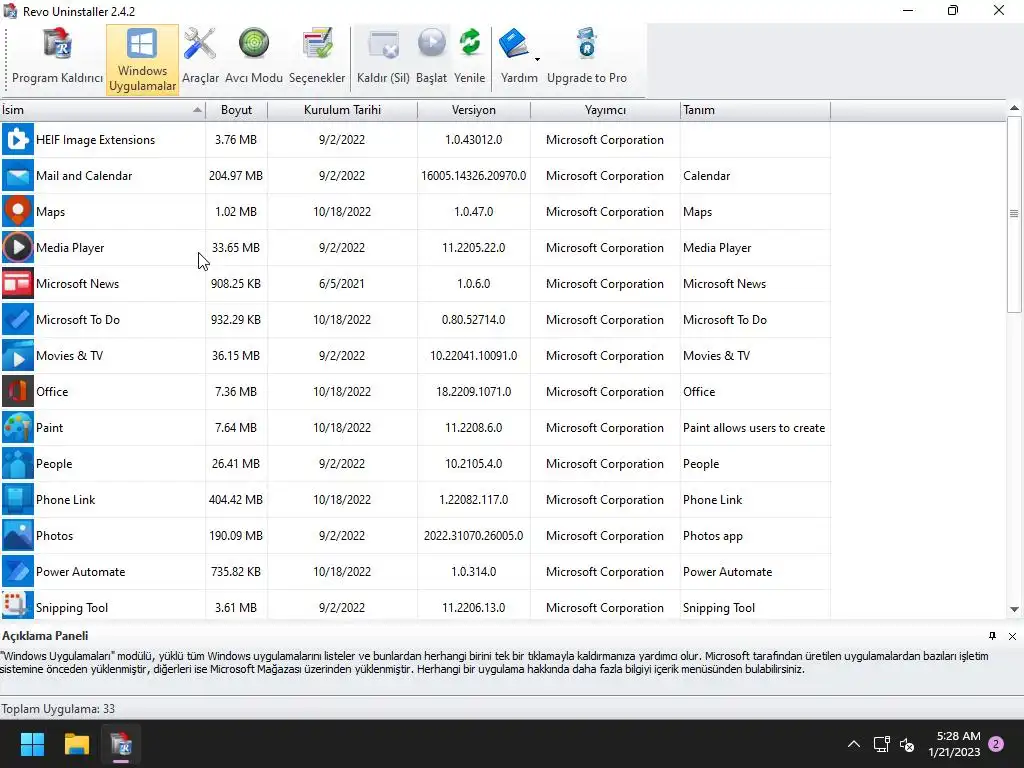1024x768 pixels.
Task: Open the notification badge showing 2
Action: (996, 744)
